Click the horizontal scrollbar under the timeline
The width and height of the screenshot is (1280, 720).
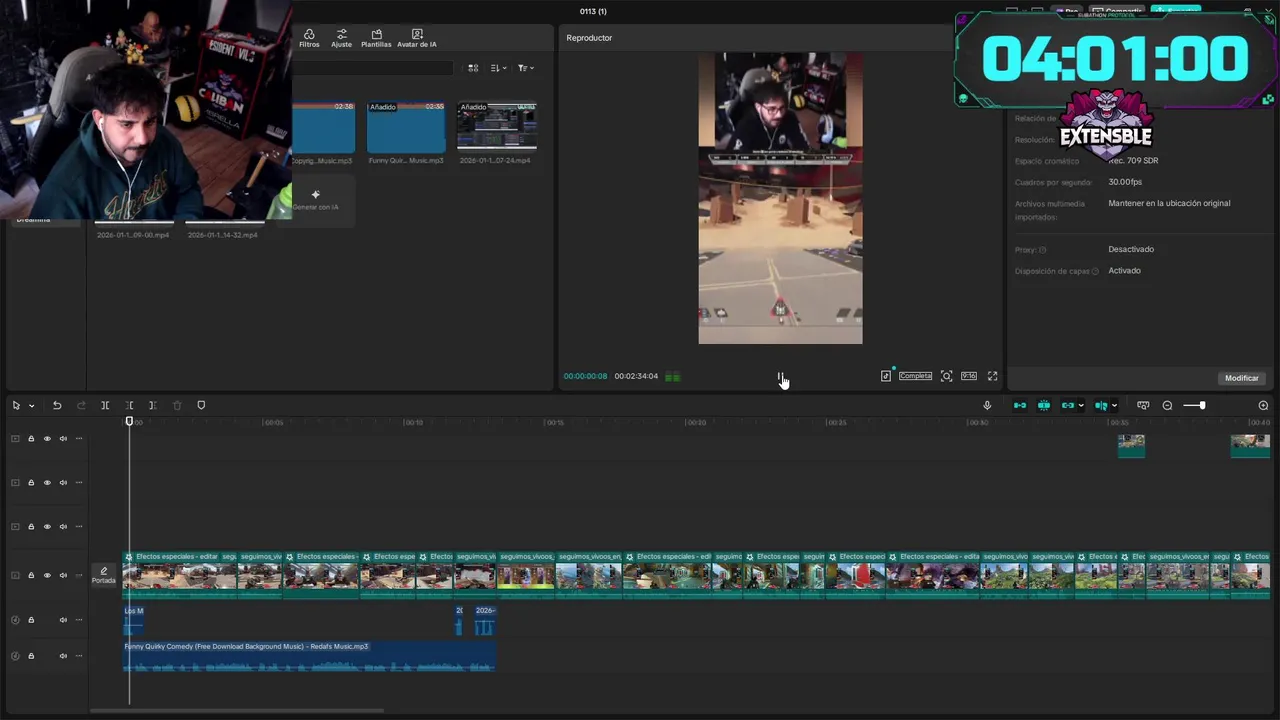237,711
